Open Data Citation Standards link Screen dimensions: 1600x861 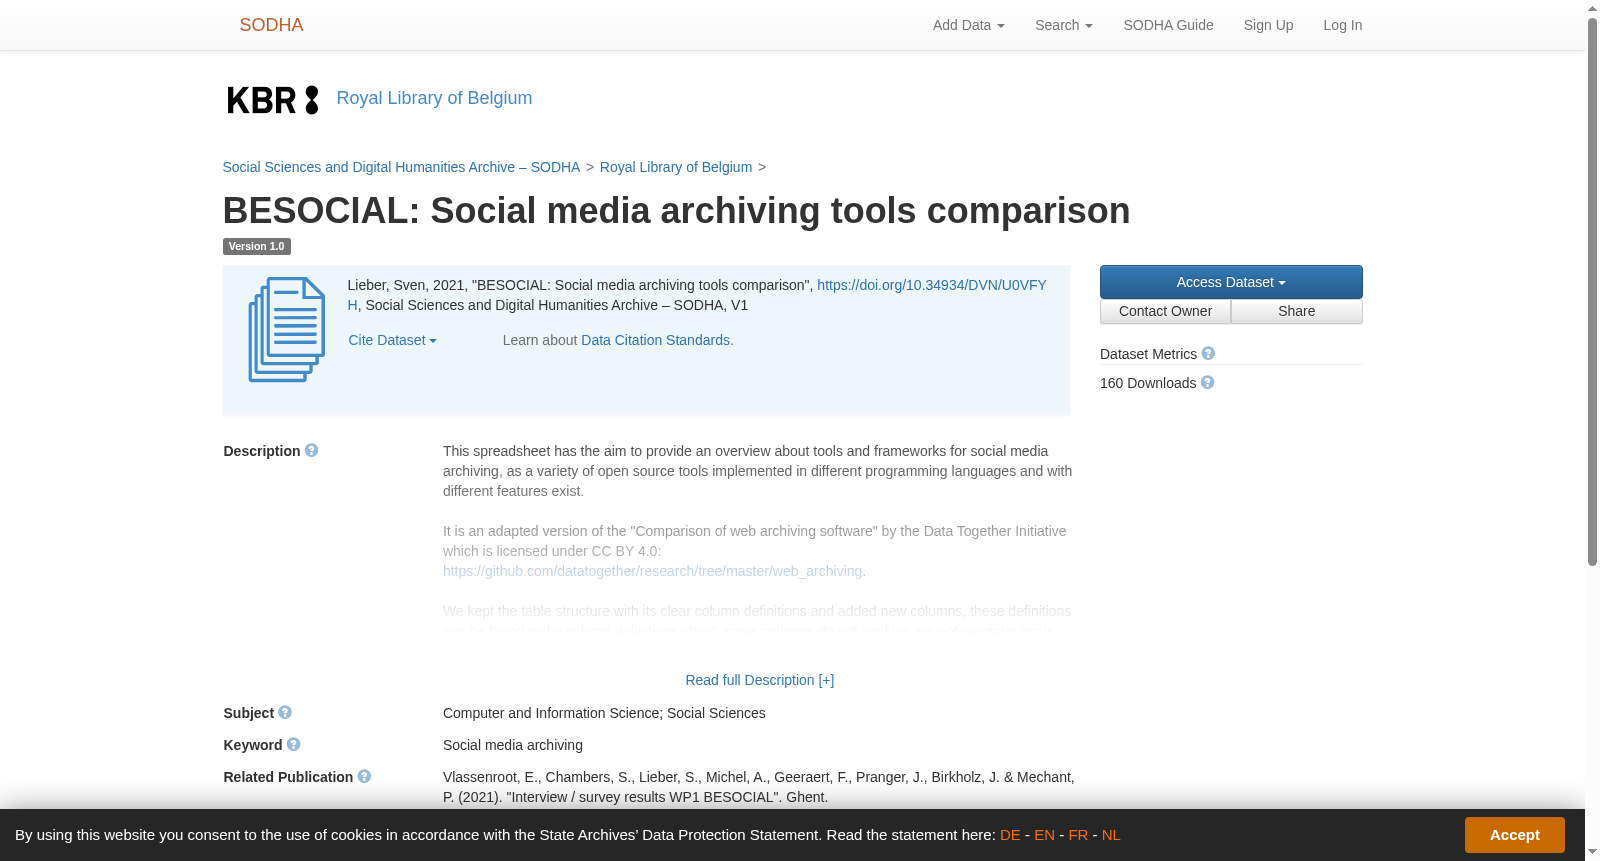[x=655, y=340]
